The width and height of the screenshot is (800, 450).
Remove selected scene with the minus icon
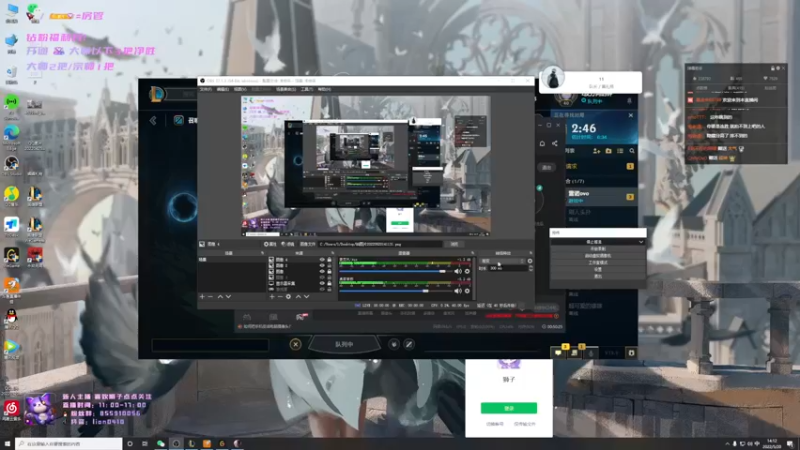[210, 296]
